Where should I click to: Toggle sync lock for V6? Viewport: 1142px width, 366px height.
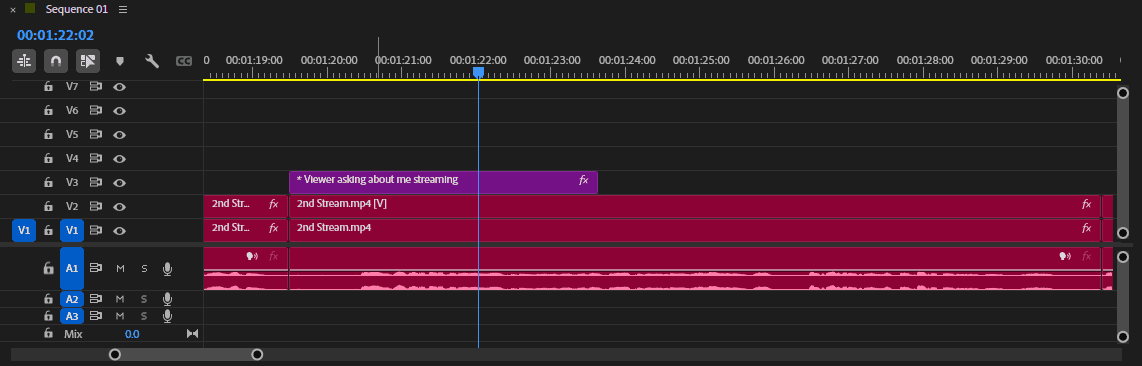pyautogui.click(x=95, y=111)
